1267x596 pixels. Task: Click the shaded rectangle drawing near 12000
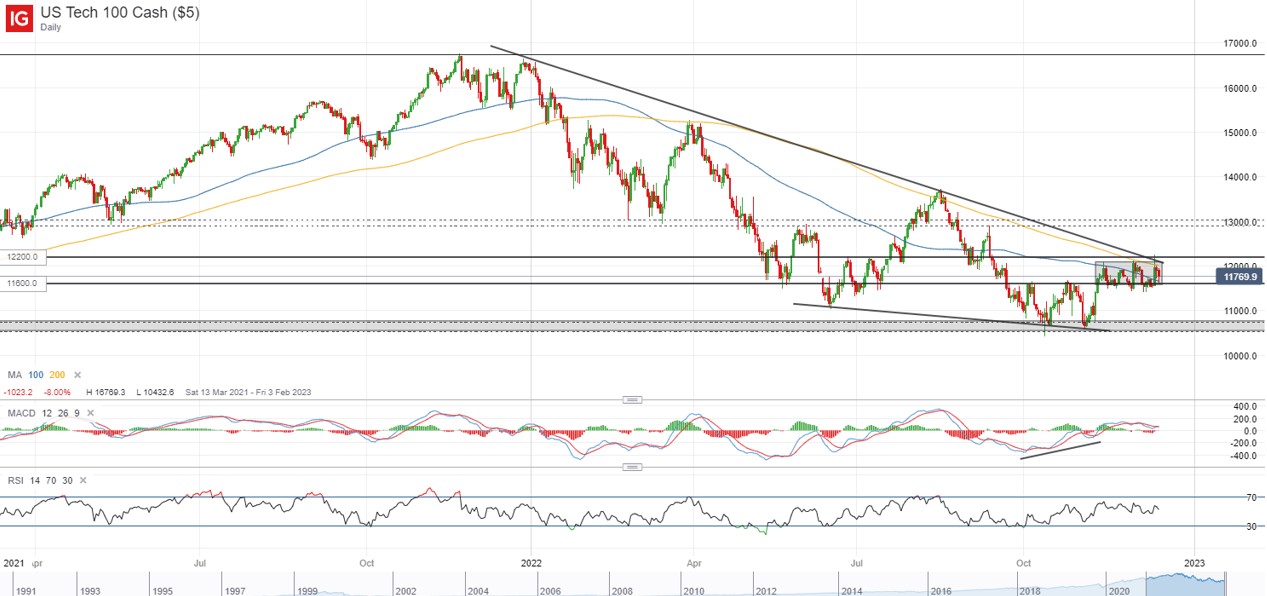[x=1130, y=273]
